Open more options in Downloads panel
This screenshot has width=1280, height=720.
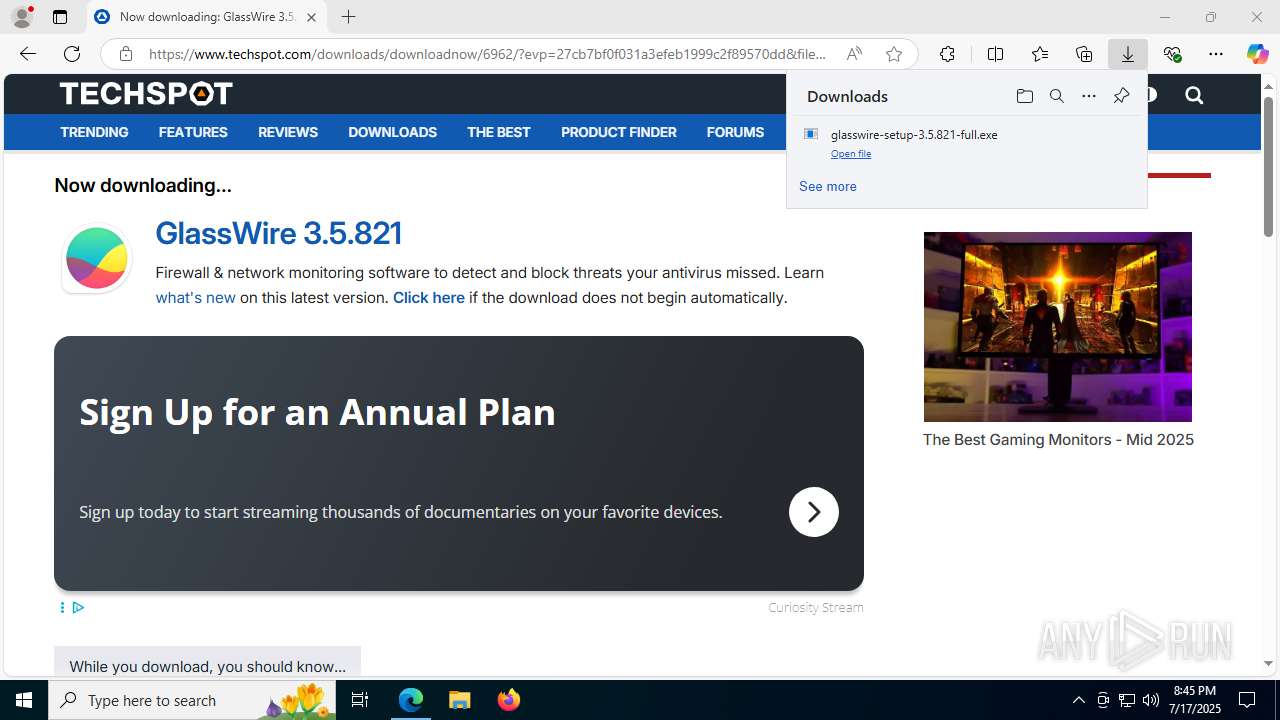(1088, 96)
